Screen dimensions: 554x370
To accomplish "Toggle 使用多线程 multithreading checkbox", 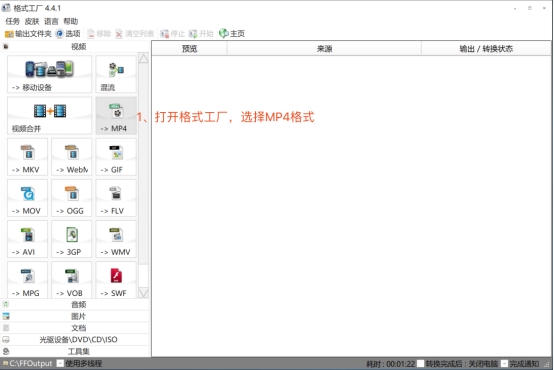I will tap(60, 363).
